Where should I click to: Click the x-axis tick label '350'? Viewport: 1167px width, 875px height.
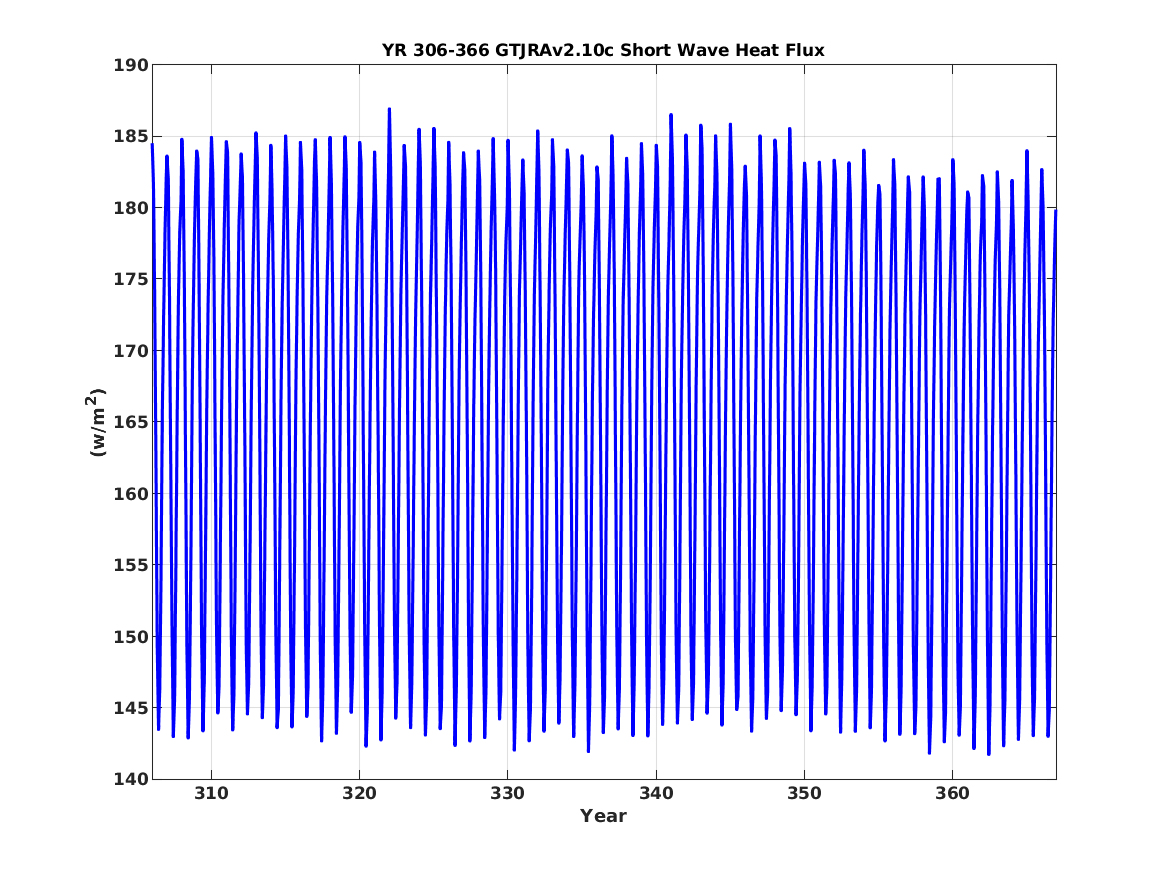pos(805,793)
